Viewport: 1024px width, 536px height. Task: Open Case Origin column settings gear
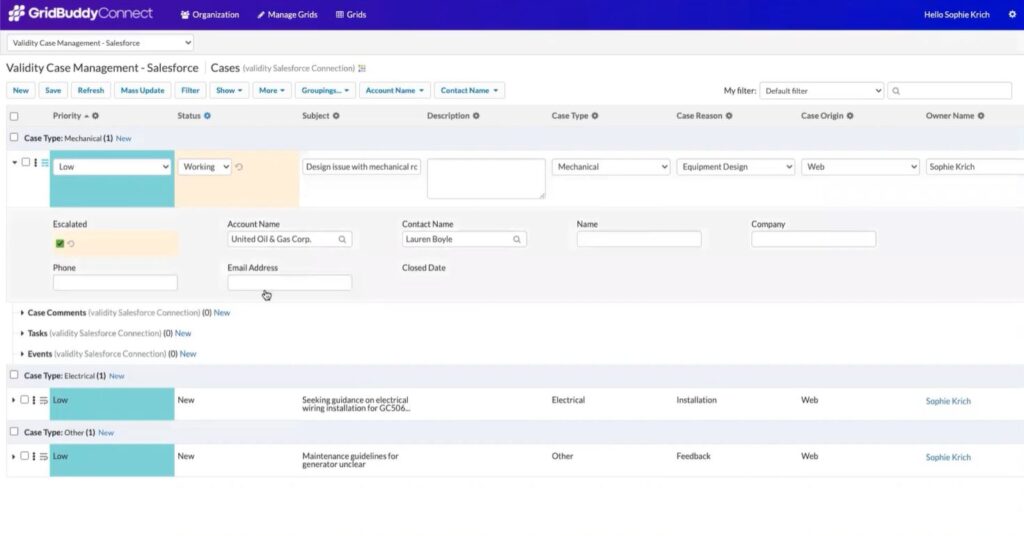pos(850,116)
